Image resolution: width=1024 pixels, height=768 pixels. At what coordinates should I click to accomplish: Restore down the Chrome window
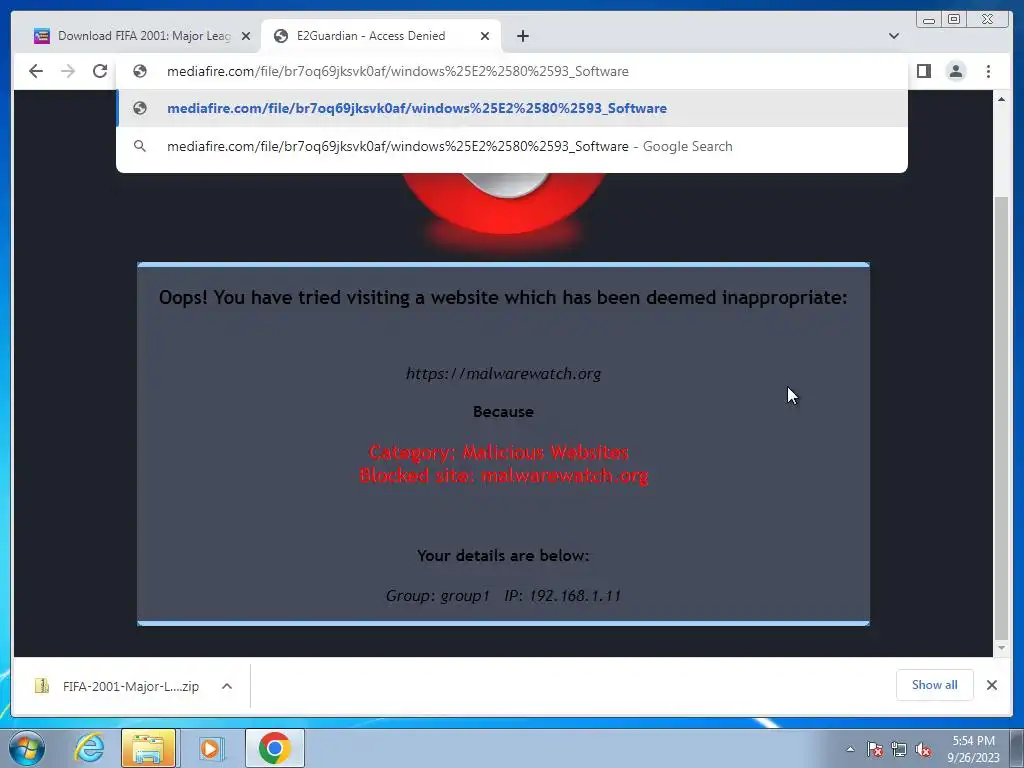click(954, 20)
